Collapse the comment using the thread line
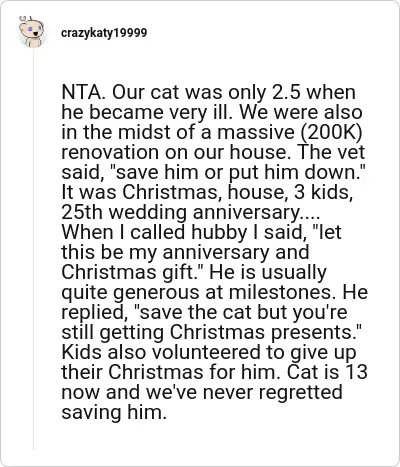The width and height of the screenshot is (400, 467). click(33, 248)
